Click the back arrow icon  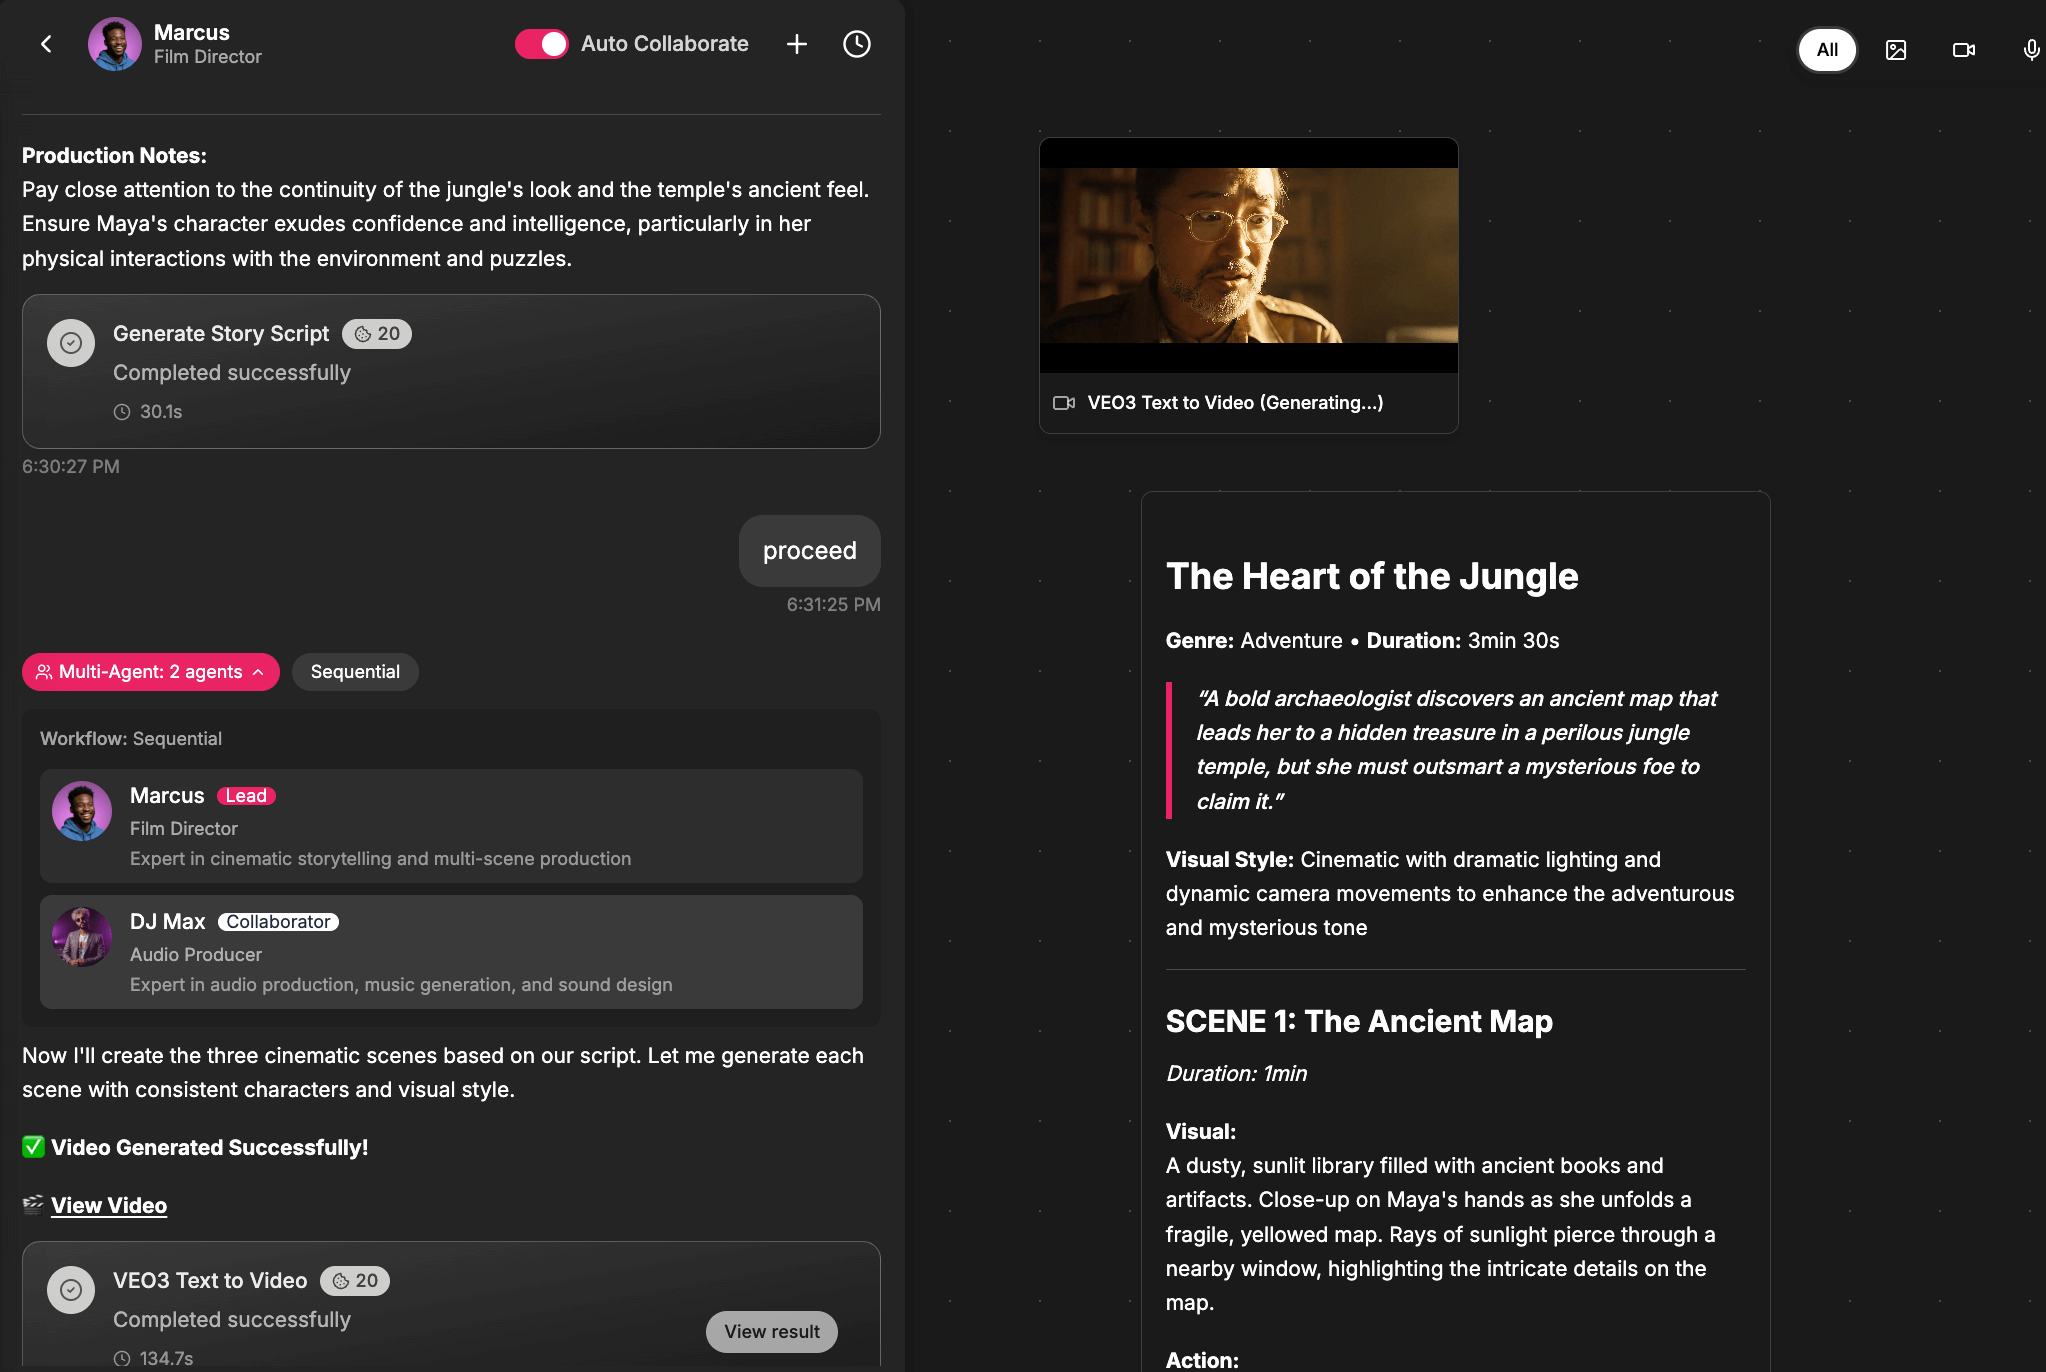(46, 44)
